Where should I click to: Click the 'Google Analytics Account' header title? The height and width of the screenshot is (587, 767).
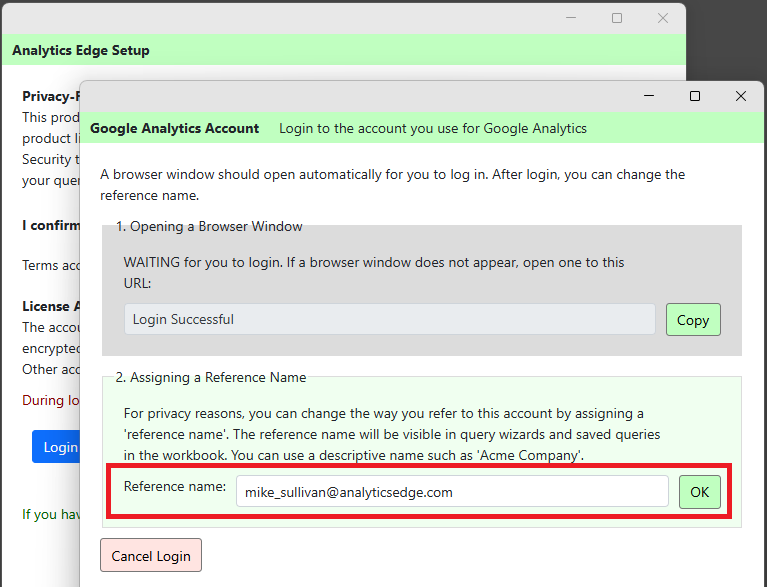(174, 128)
